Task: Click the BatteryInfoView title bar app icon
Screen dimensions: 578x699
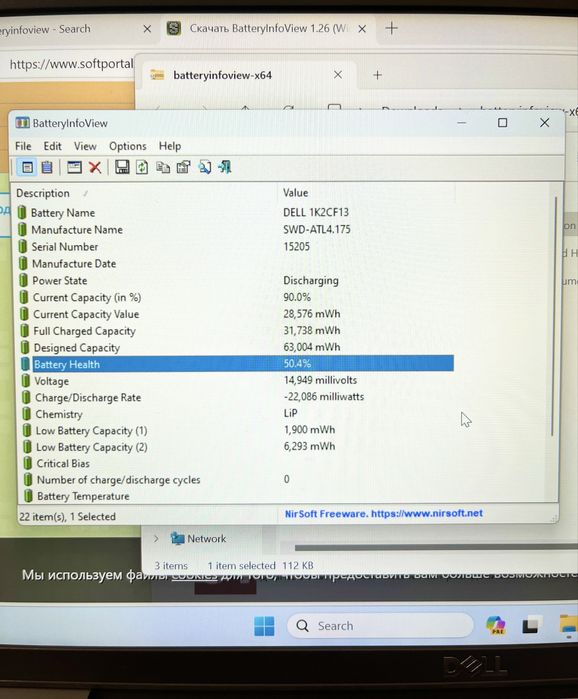Action: 22,123
